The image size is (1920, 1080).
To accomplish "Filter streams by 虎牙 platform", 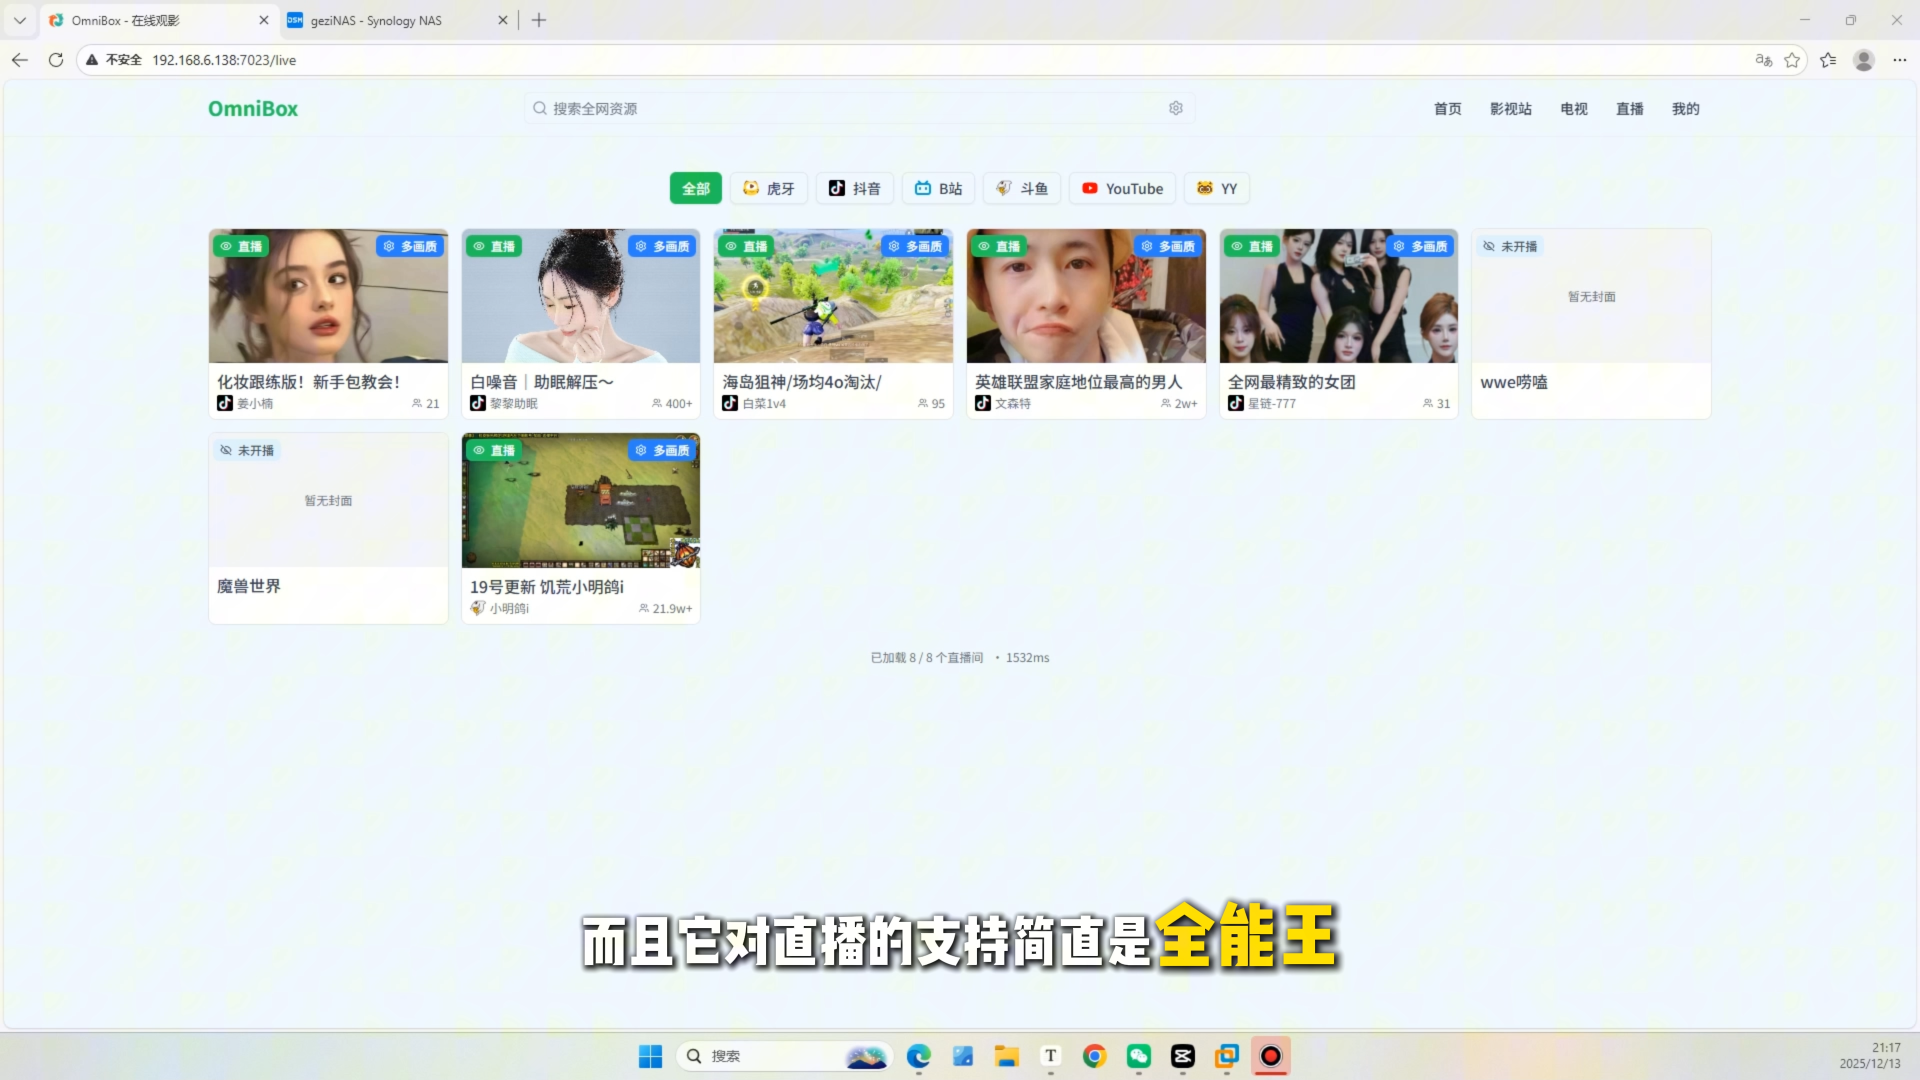I will pos(768,189).
